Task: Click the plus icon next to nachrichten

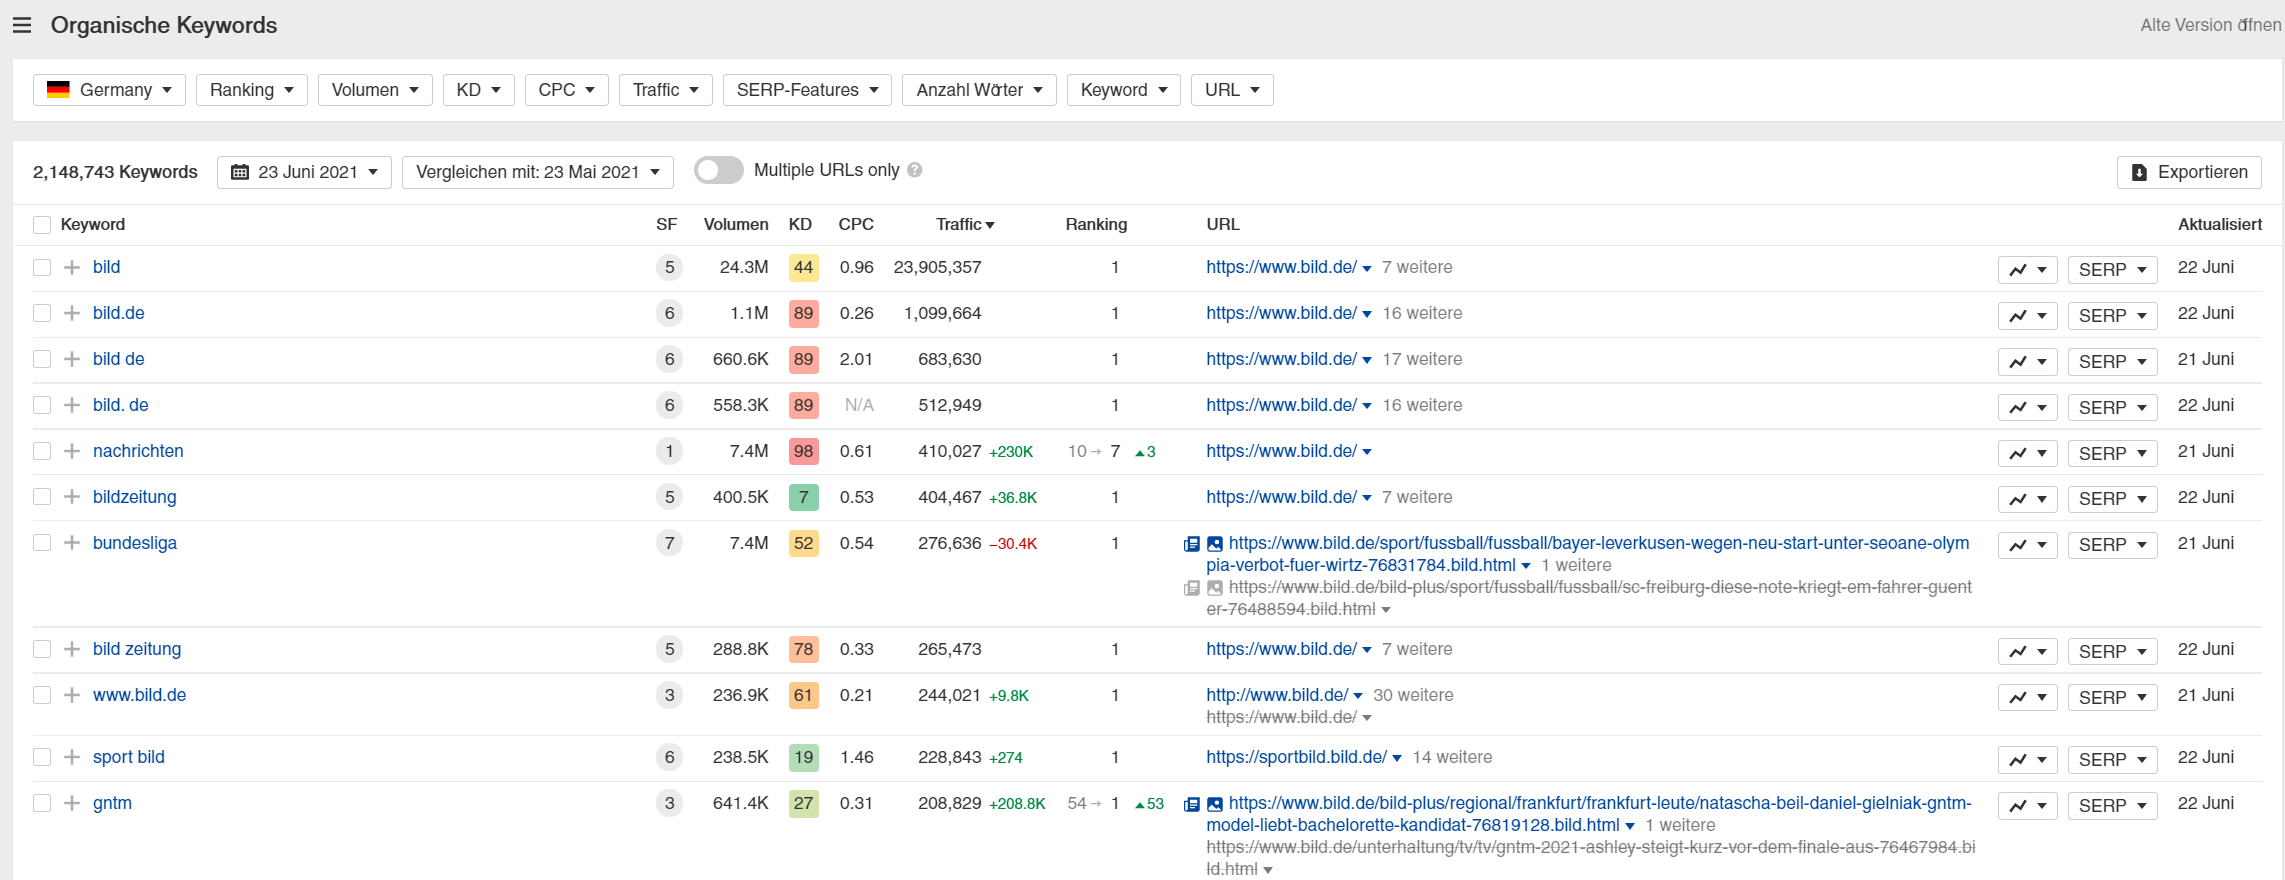Action: pos(72,451)
